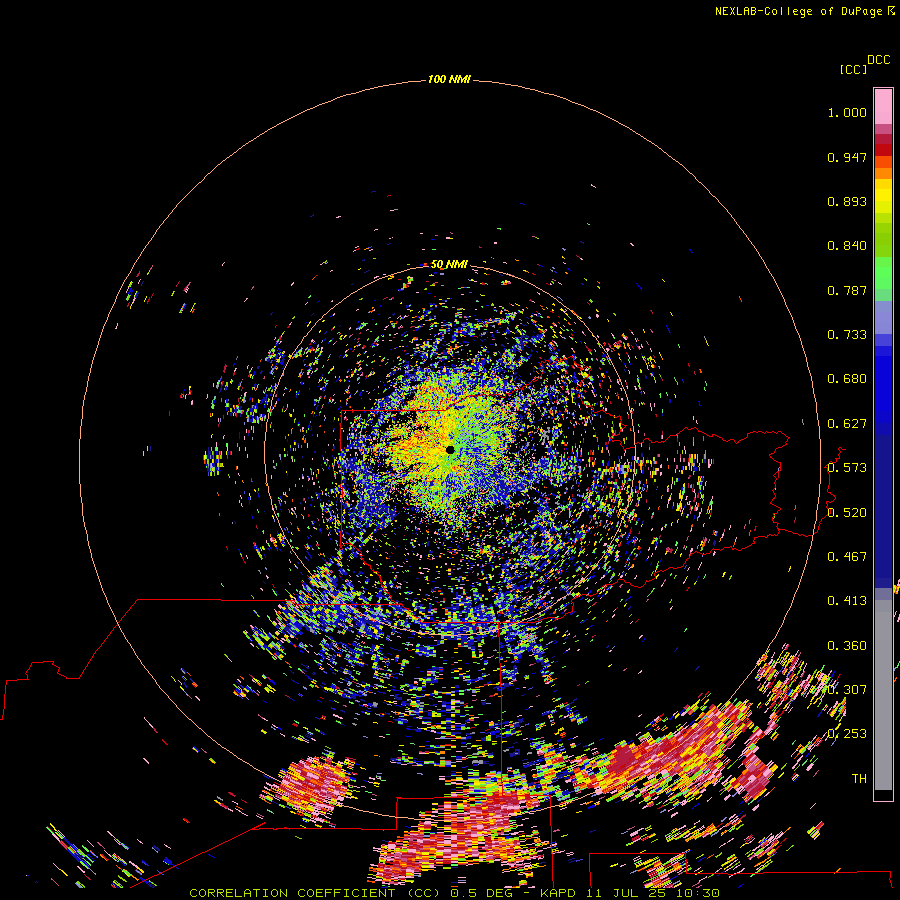This screenshot has height=900, width=900.
Task: Click the 0.733 scale value
Action: 847,335
